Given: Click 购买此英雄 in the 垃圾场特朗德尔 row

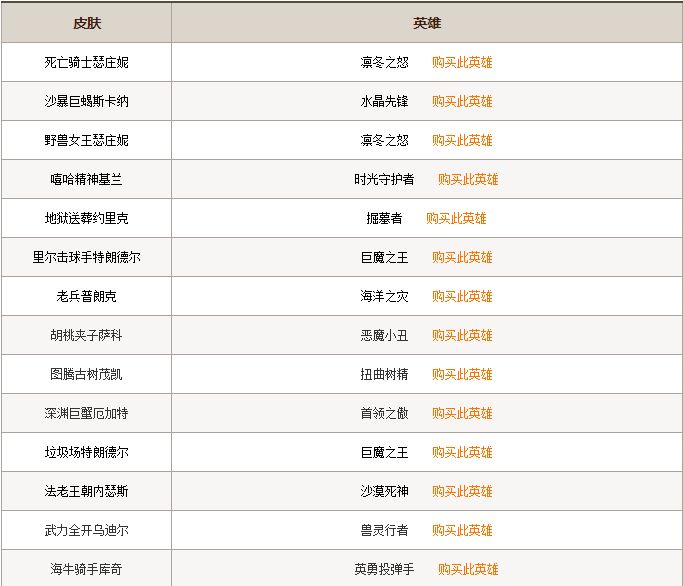Looking at the screenshot, I should [462, 452].
